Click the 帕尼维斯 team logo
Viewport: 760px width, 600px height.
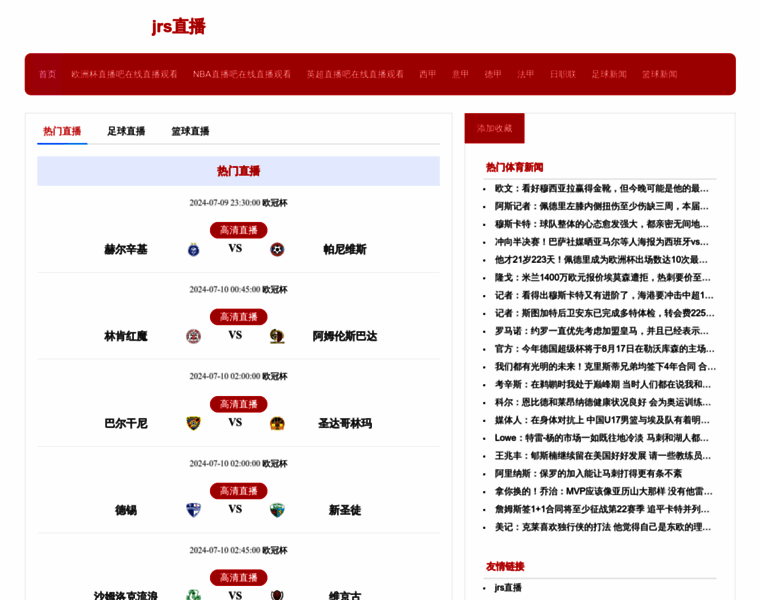(277, 250)
